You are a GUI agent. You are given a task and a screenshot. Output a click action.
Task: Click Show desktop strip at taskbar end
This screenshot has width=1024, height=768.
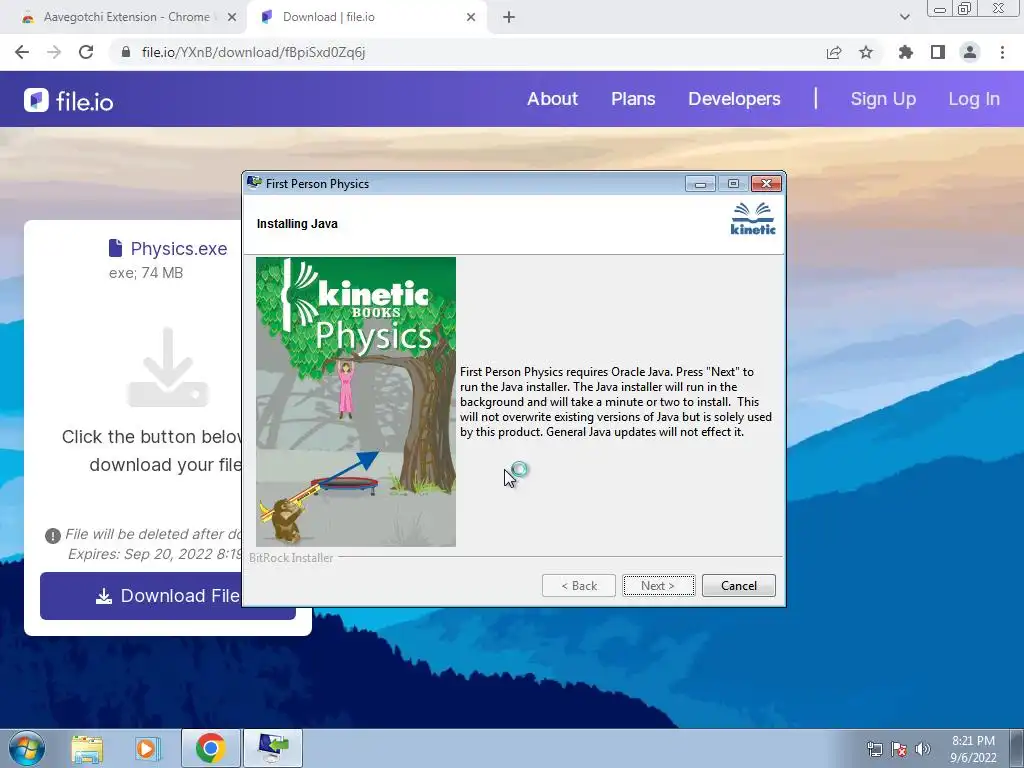coord(1017,748)
